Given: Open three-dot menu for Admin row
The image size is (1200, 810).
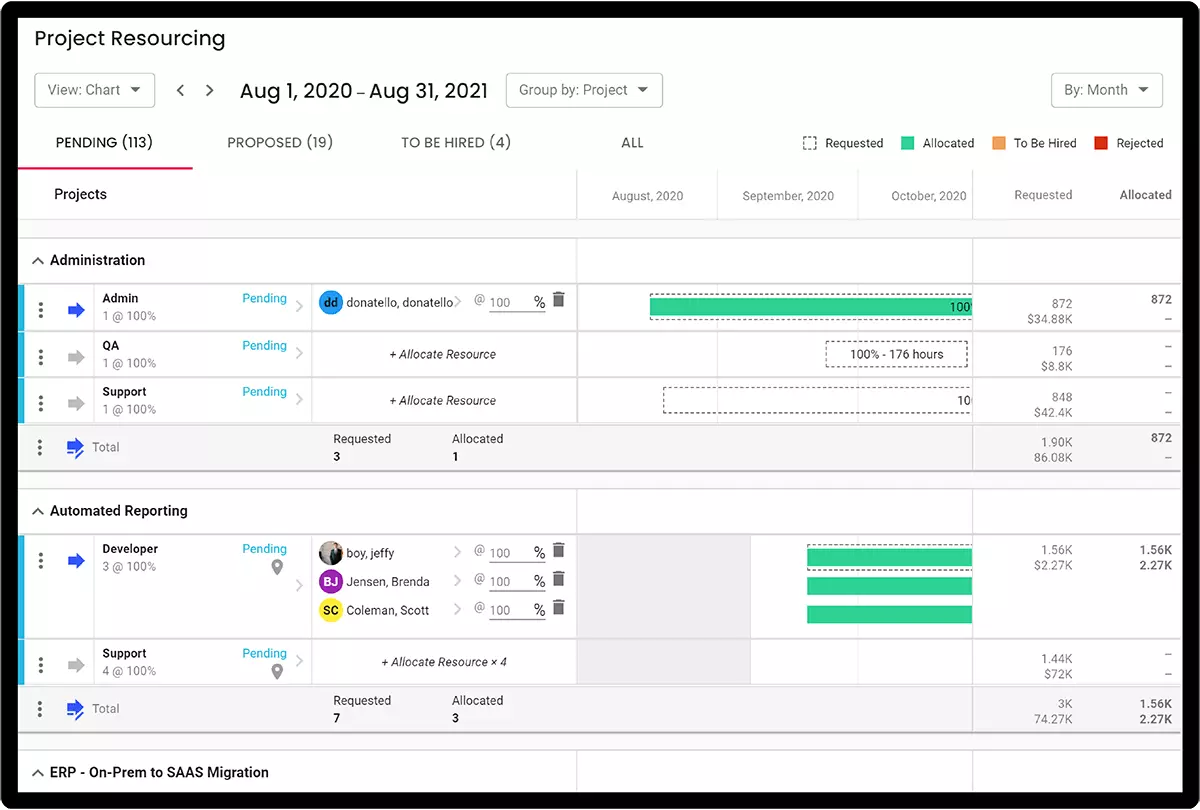Looking at the screenshot, I should pyautogui.click(x=40, y=310).
